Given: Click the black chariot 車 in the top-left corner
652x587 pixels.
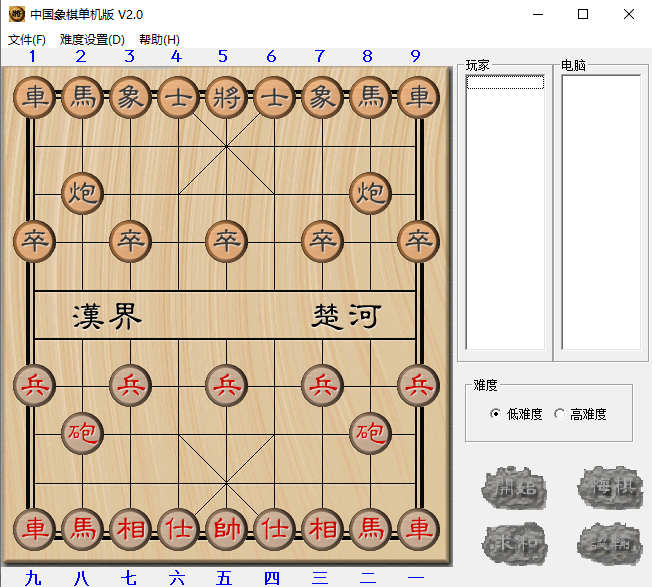Looking at the screenshot, I should pos(35,97).
